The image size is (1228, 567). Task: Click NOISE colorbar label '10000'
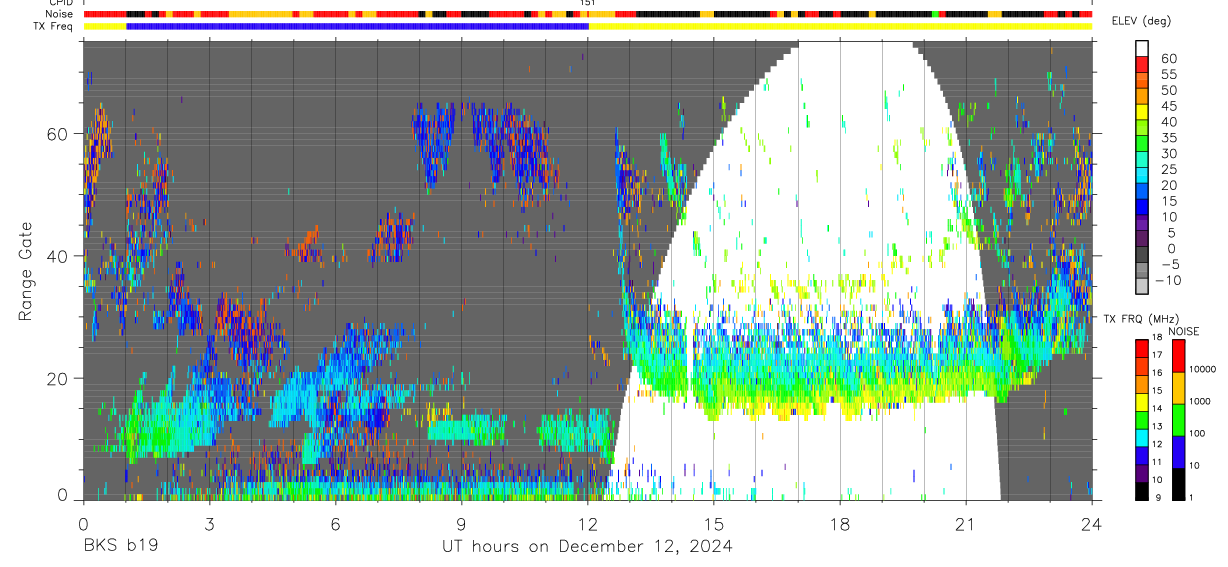coord(1203,370)
